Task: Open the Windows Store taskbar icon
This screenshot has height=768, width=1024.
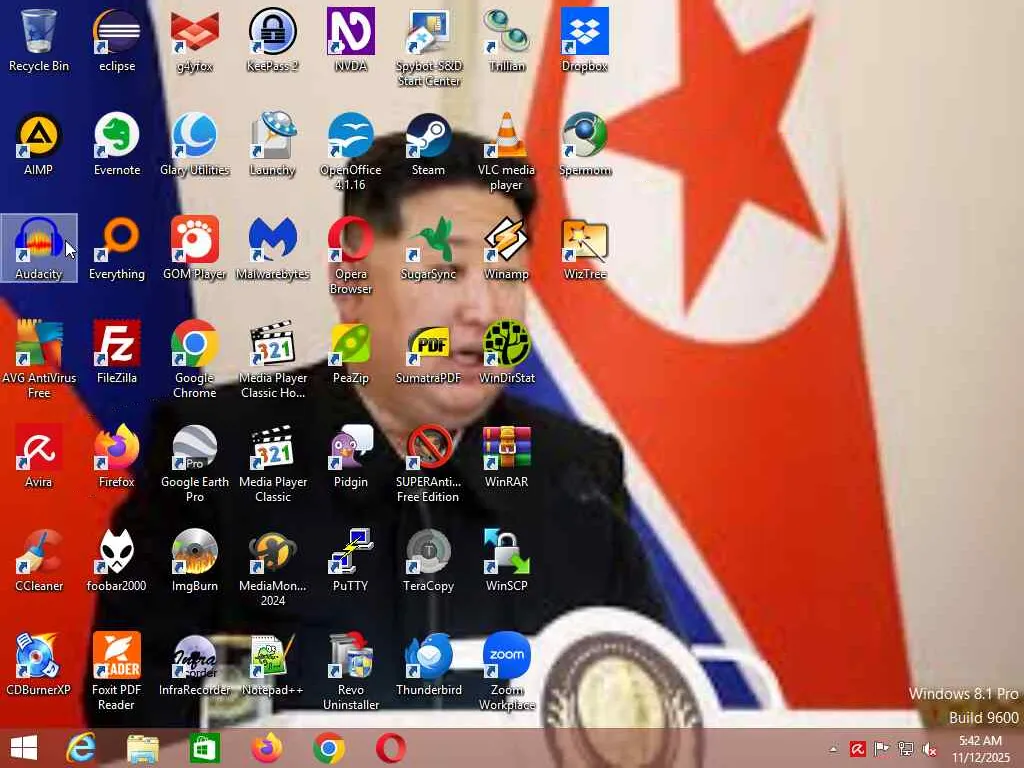Action: pyautogui.click(x=204, y=748)
